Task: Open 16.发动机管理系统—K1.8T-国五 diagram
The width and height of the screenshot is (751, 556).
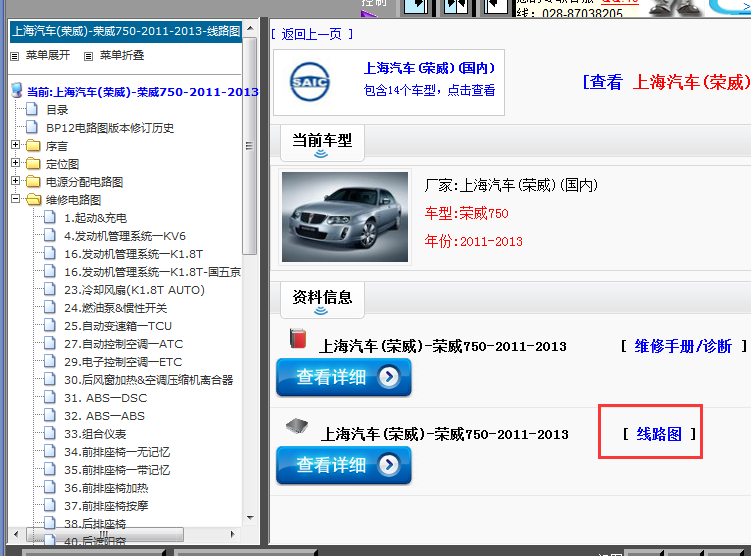Action: pos(152,272)
